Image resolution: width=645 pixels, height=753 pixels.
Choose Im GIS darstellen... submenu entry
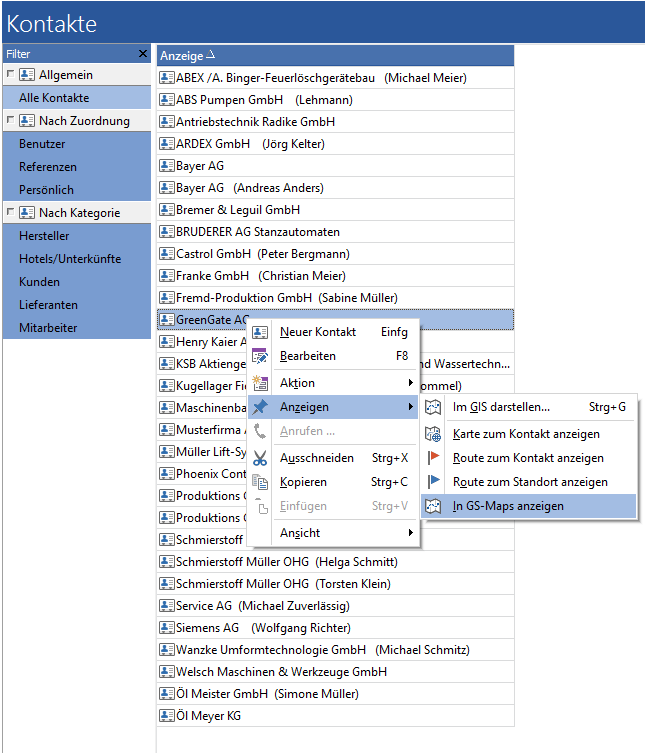[x=529, y=407]
